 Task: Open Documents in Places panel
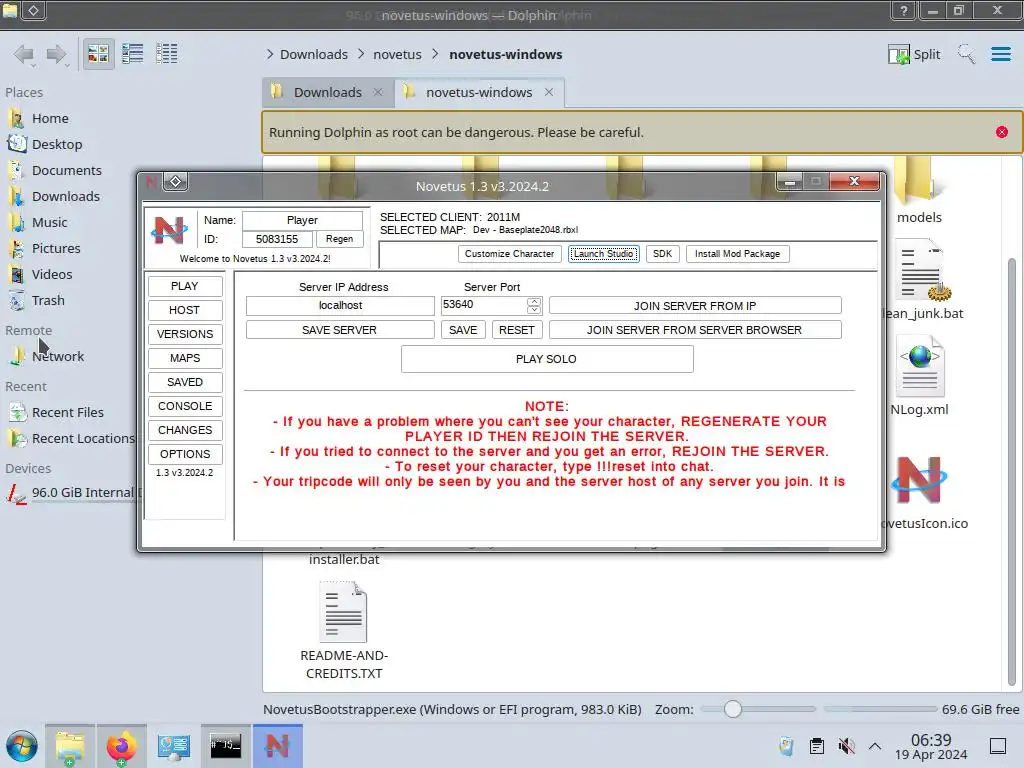[67, 170]
